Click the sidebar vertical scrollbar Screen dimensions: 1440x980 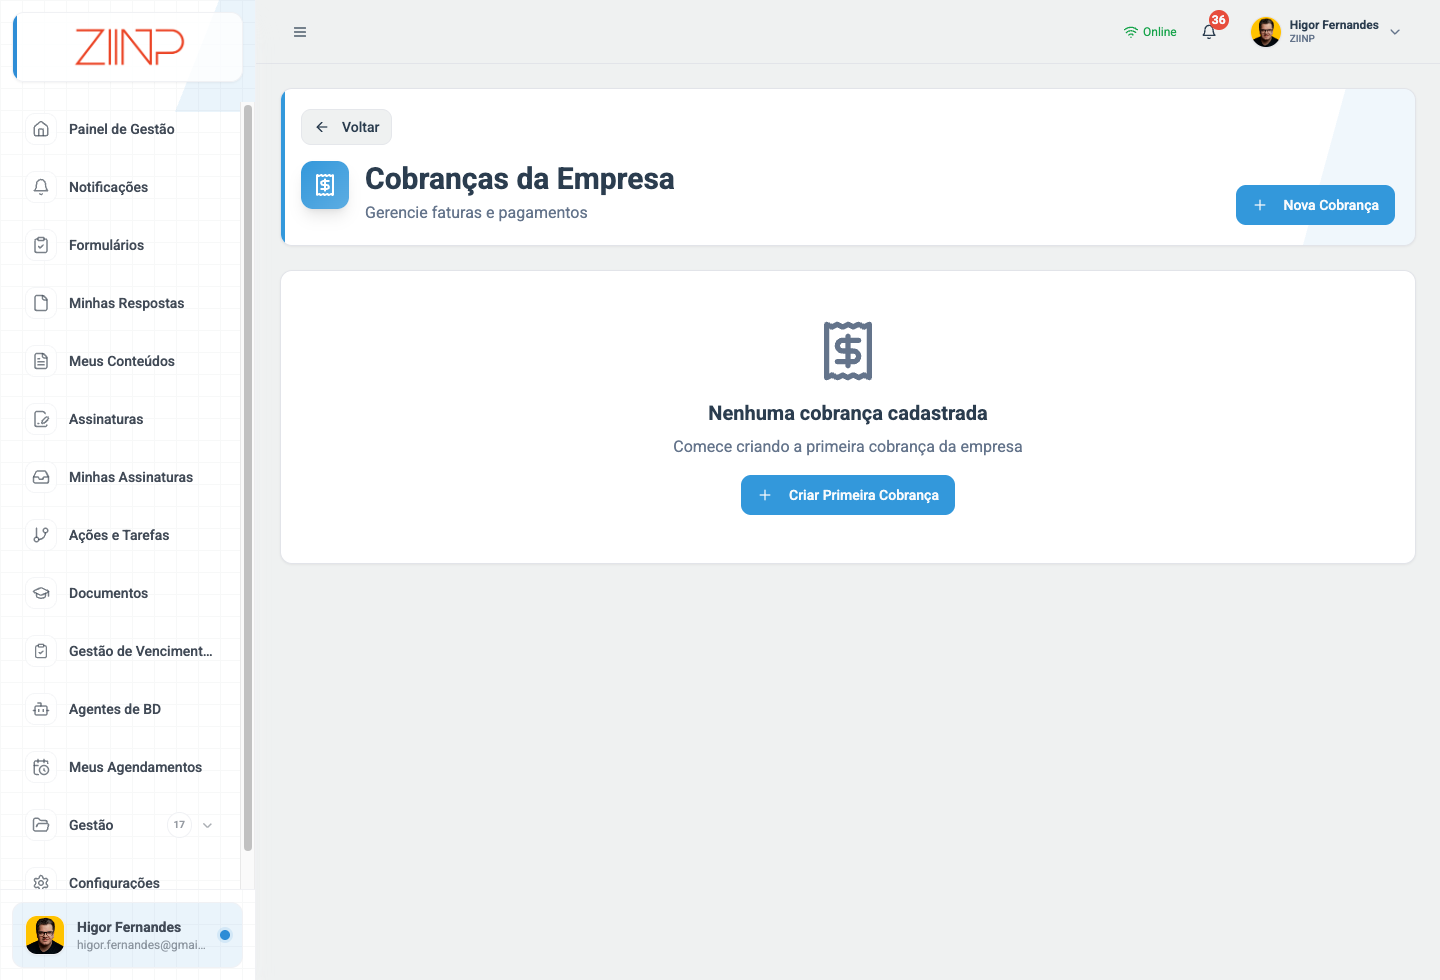(248, 478)
